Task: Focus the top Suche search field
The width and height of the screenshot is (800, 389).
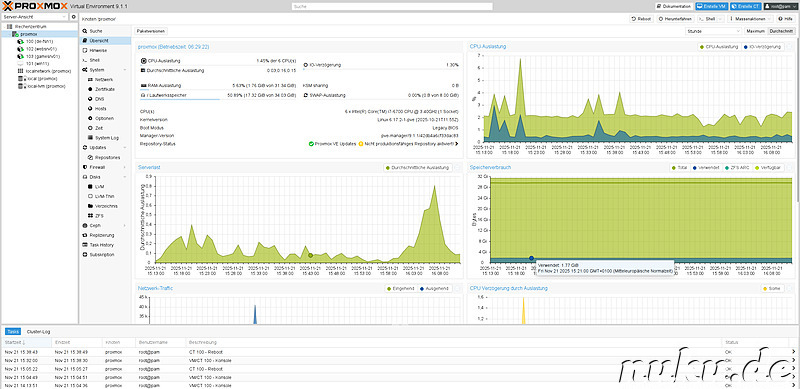Action: click(392, 6)
